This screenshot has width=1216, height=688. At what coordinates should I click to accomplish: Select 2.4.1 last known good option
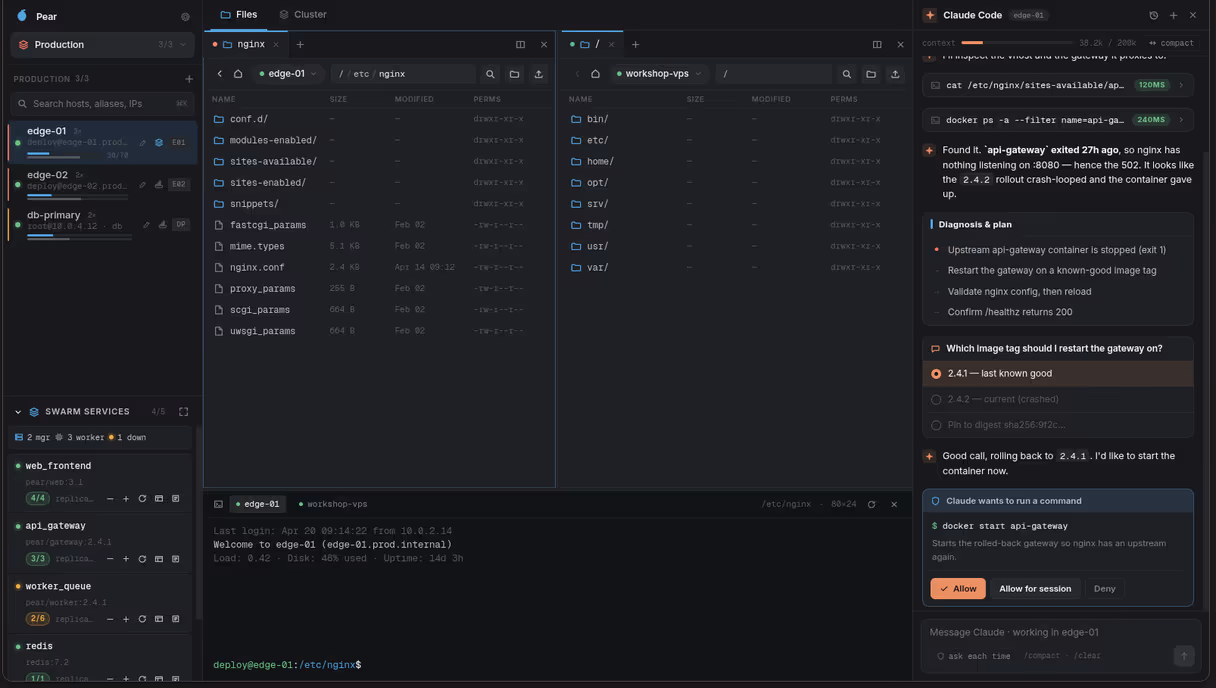[1058, 374]
